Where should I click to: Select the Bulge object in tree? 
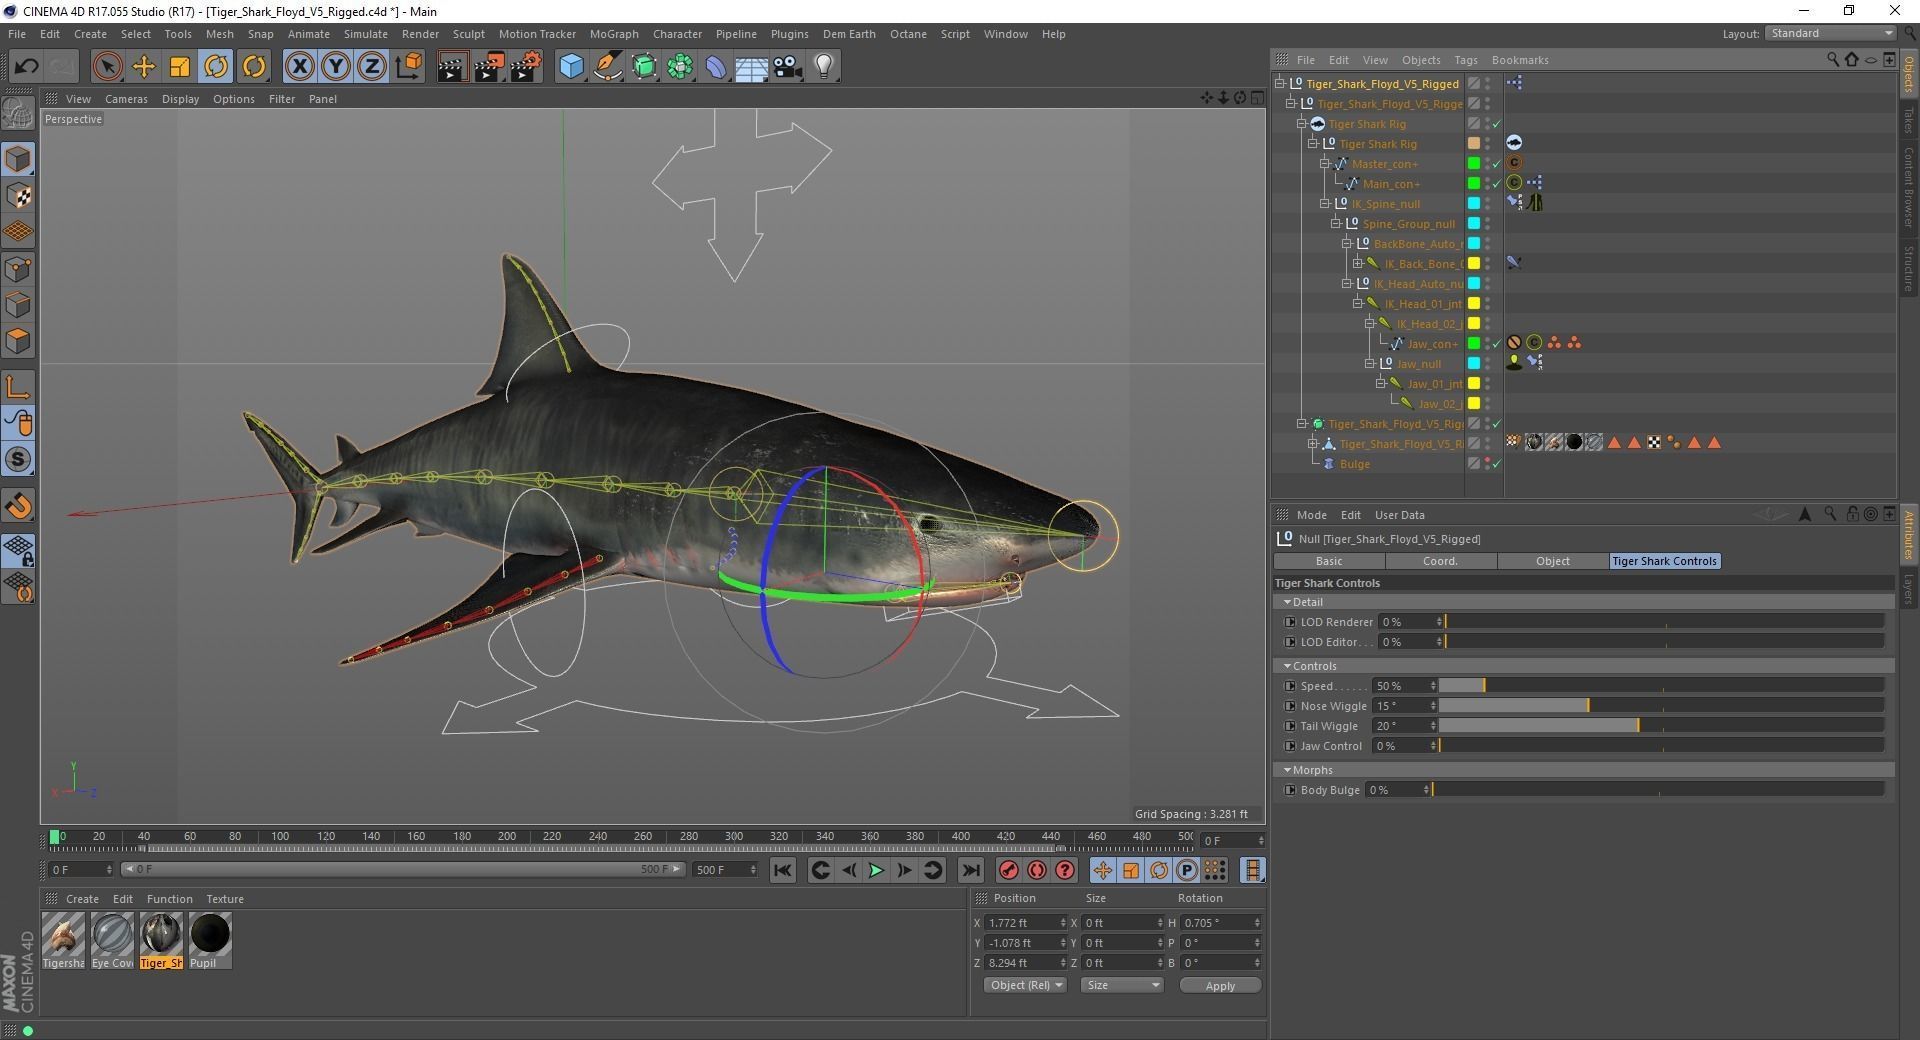click(1354, 464)
